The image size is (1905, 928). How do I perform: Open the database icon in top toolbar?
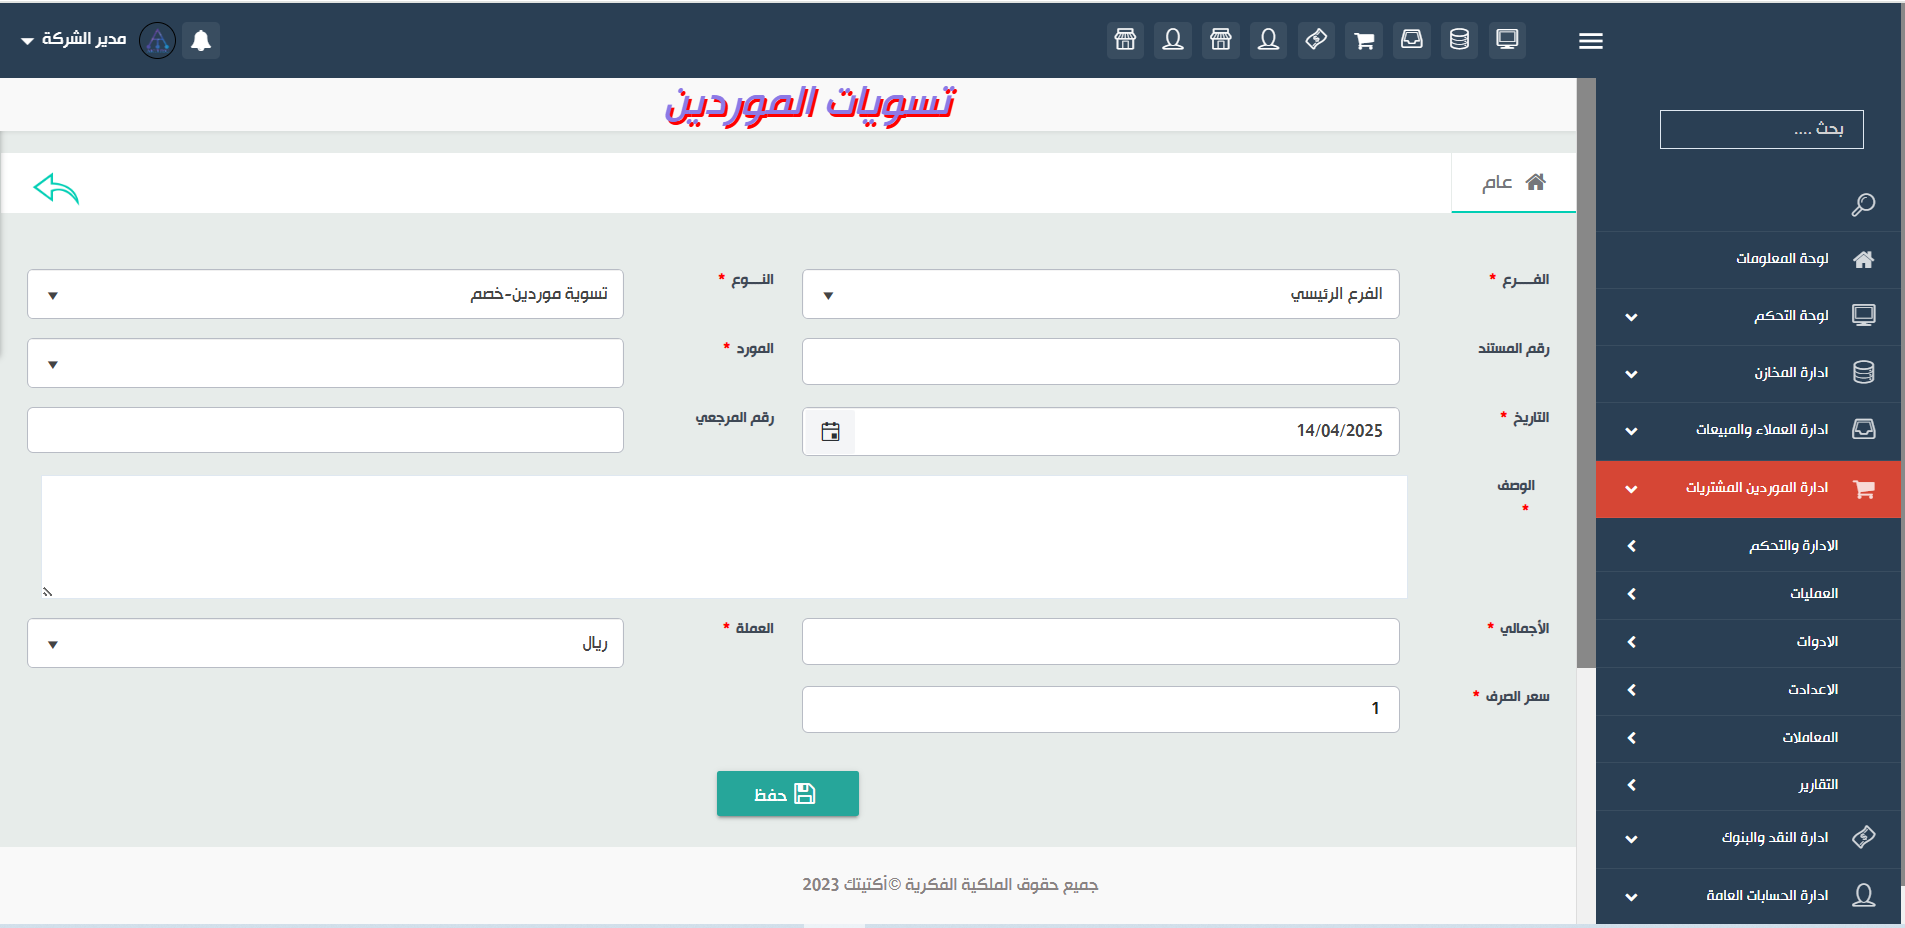point(1459,40)
